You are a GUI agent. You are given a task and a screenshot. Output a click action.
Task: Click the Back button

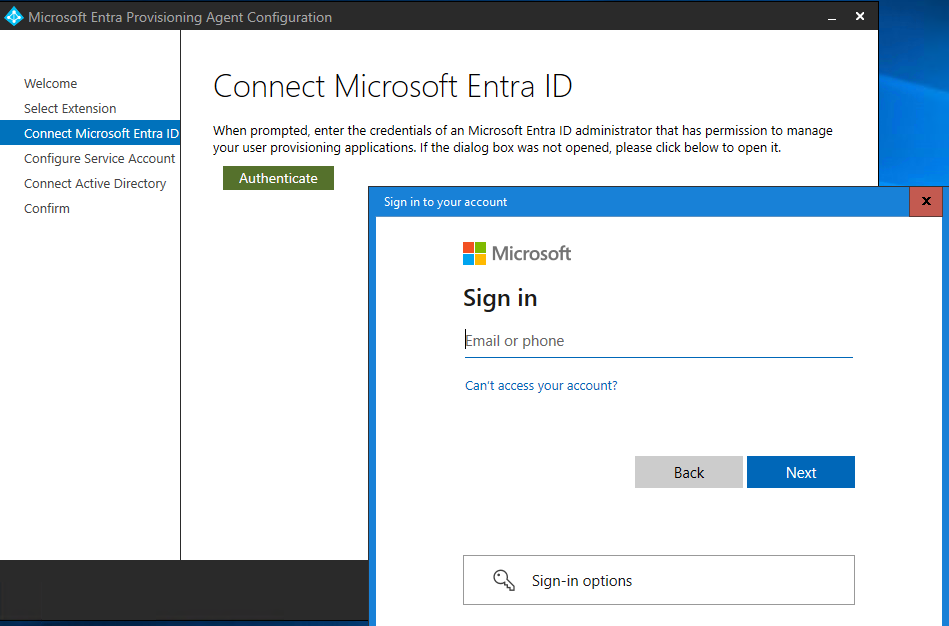point(688,472)
